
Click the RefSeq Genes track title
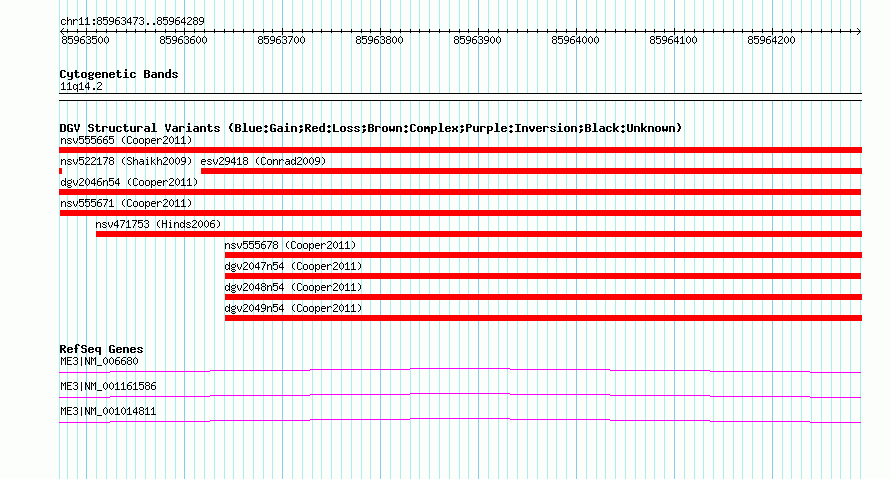click(101, 349)
